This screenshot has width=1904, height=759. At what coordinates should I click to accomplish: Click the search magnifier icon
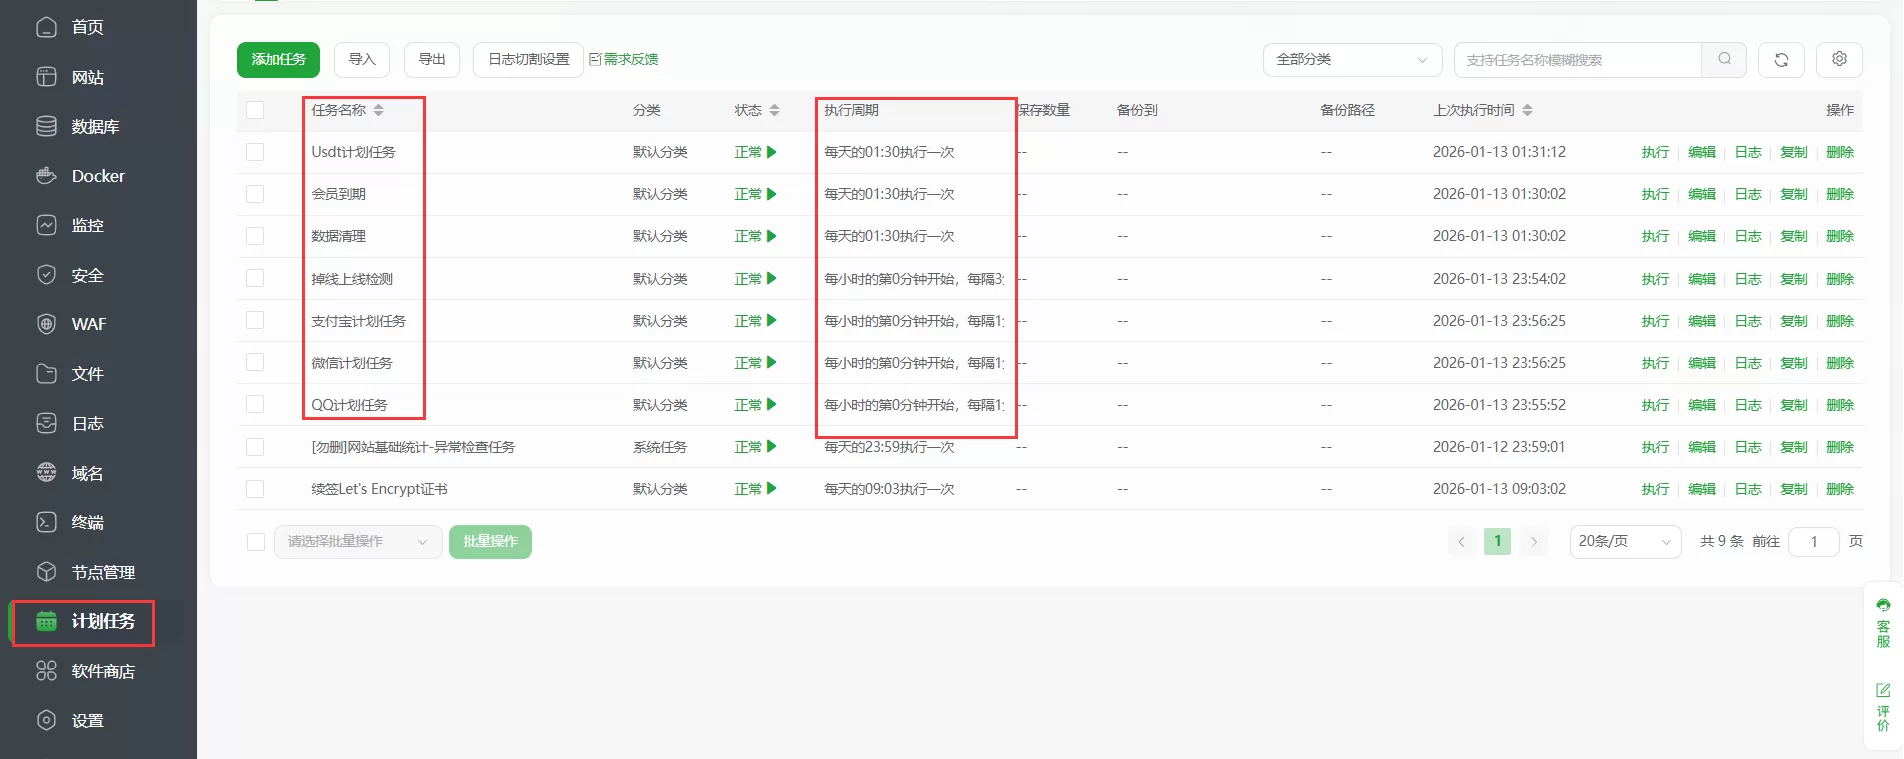pyautogui.click(x=1724, y=59)
